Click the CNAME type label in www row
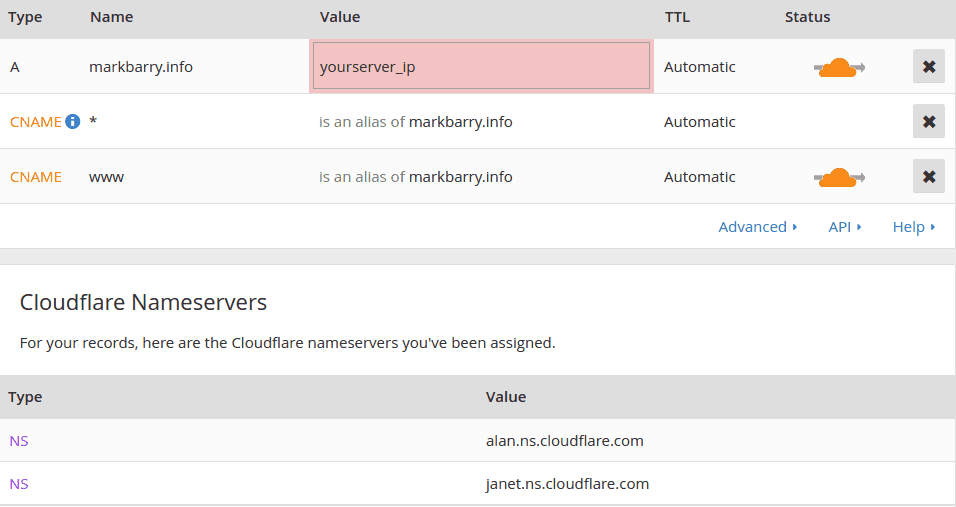This screenshot has height=507, width=956. [35, 177]
